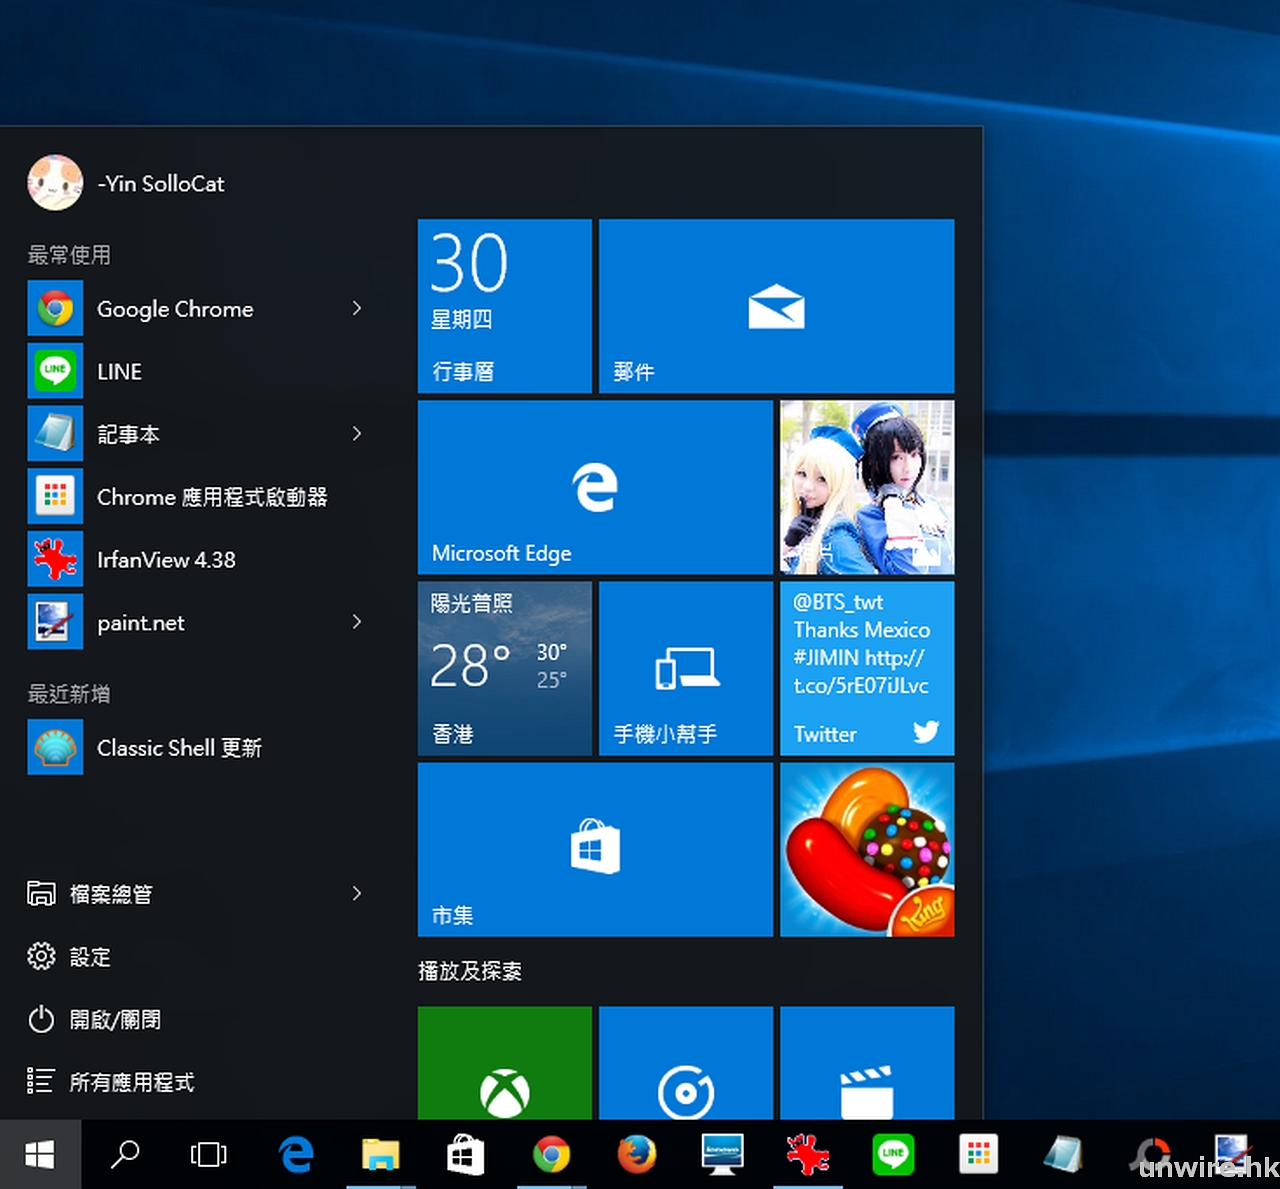Open the Photos cosplay thumbnail tile
1280x1189 pixels.
click(x=867, y=488)
